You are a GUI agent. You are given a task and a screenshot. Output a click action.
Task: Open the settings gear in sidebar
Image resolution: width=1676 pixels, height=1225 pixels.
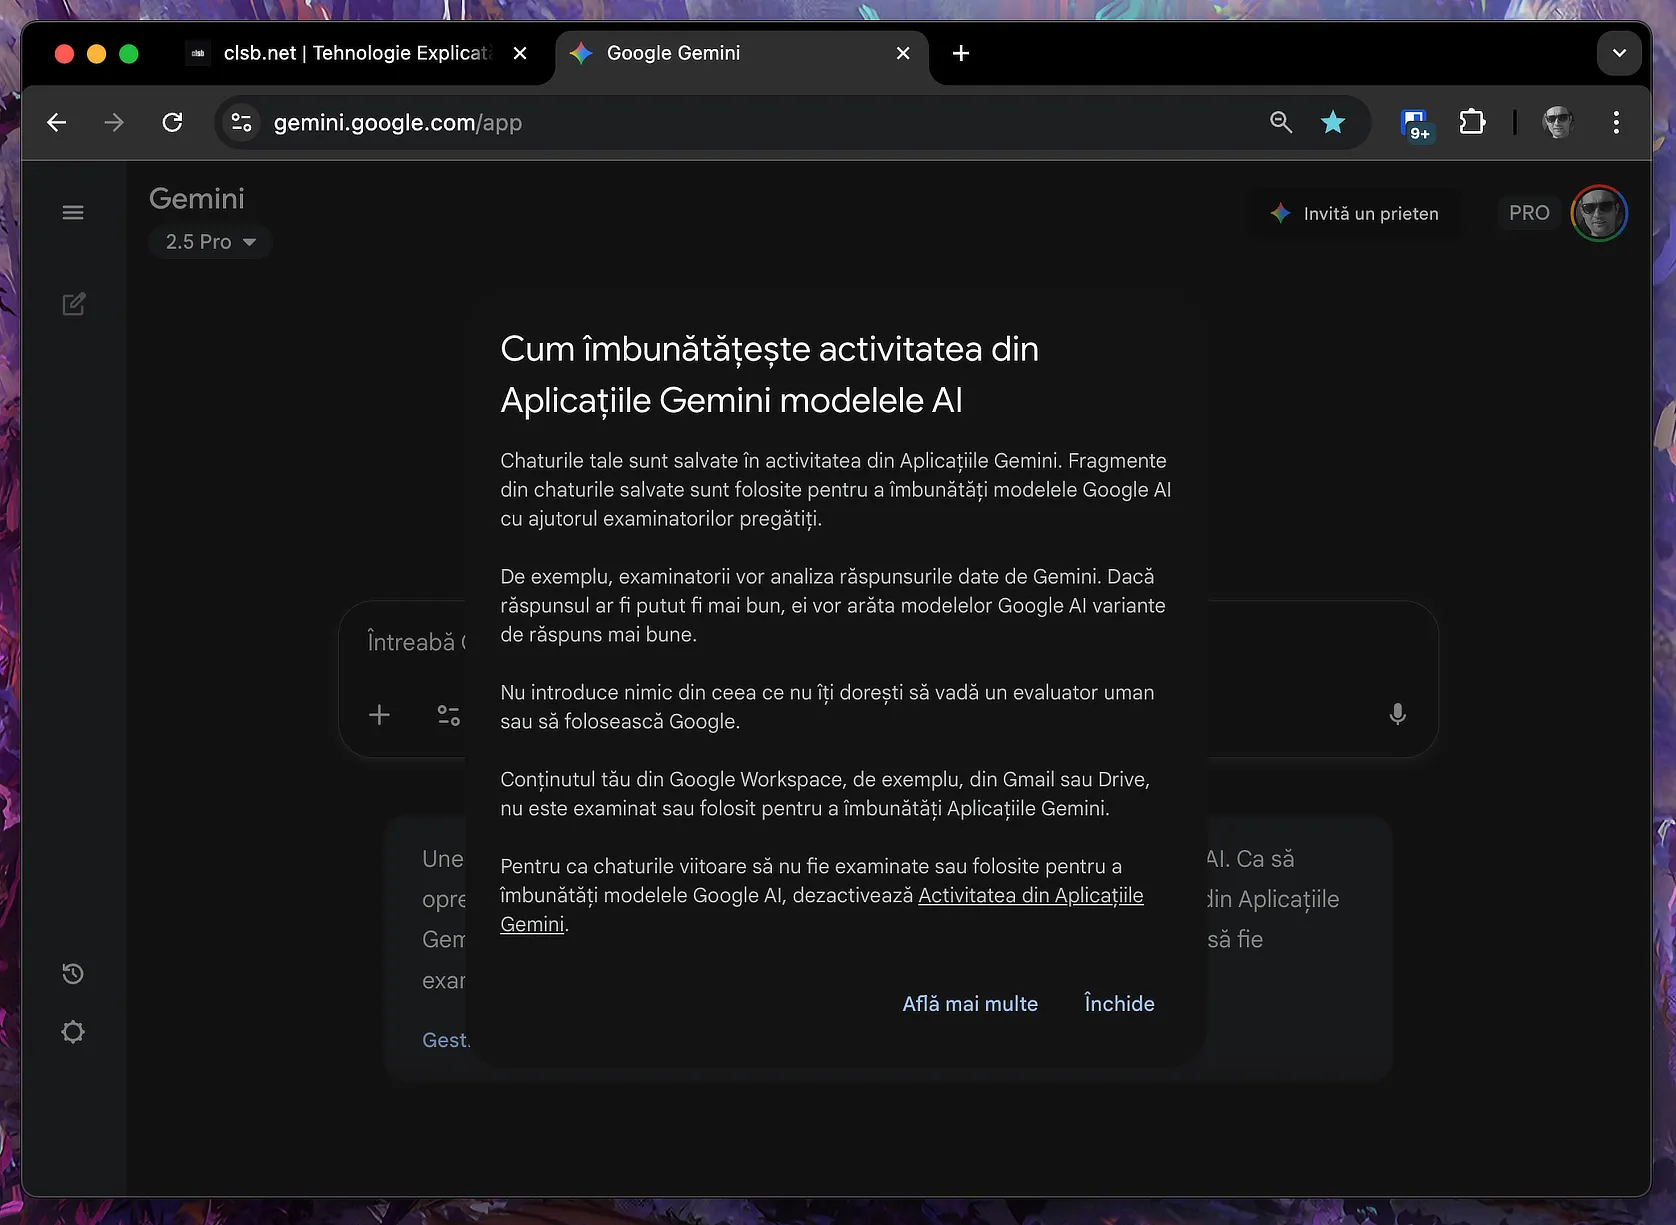[x=73, y=1032]
